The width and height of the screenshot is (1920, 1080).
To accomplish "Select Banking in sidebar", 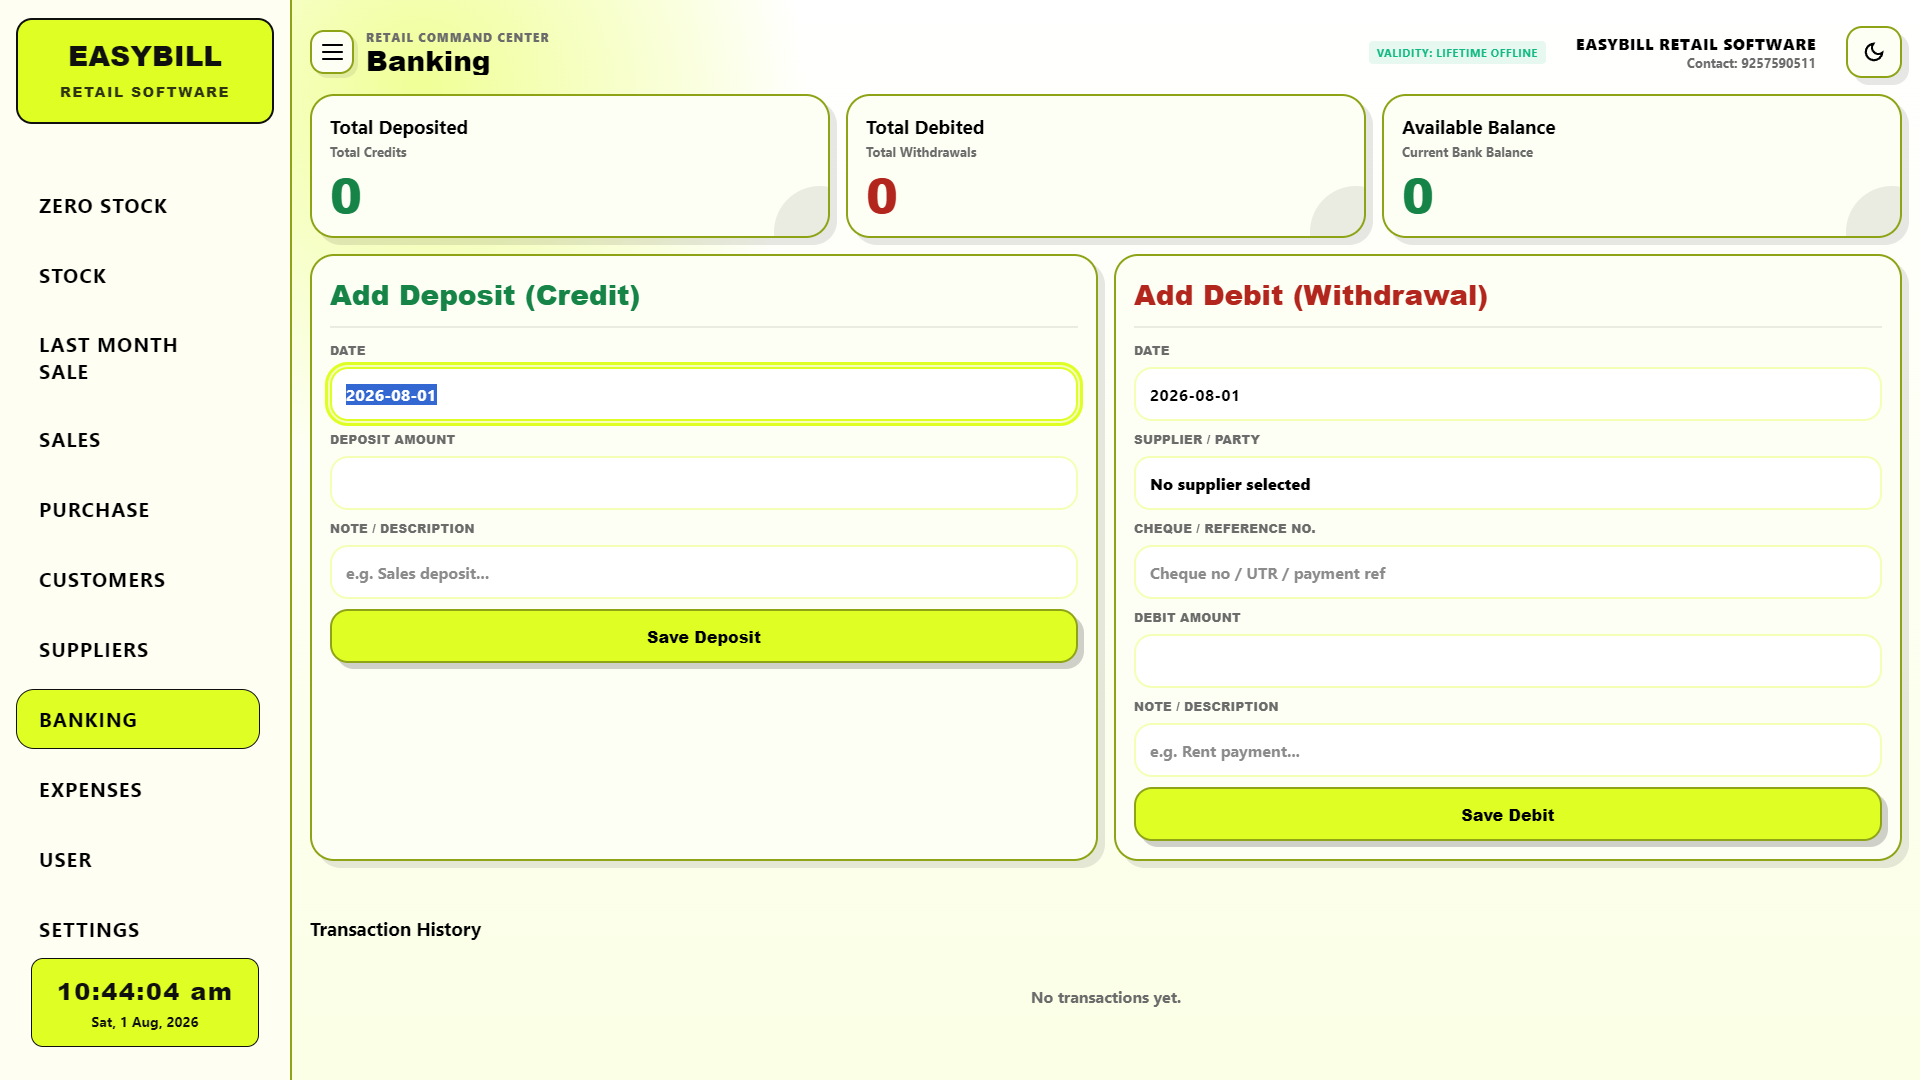I will point(138,719).
